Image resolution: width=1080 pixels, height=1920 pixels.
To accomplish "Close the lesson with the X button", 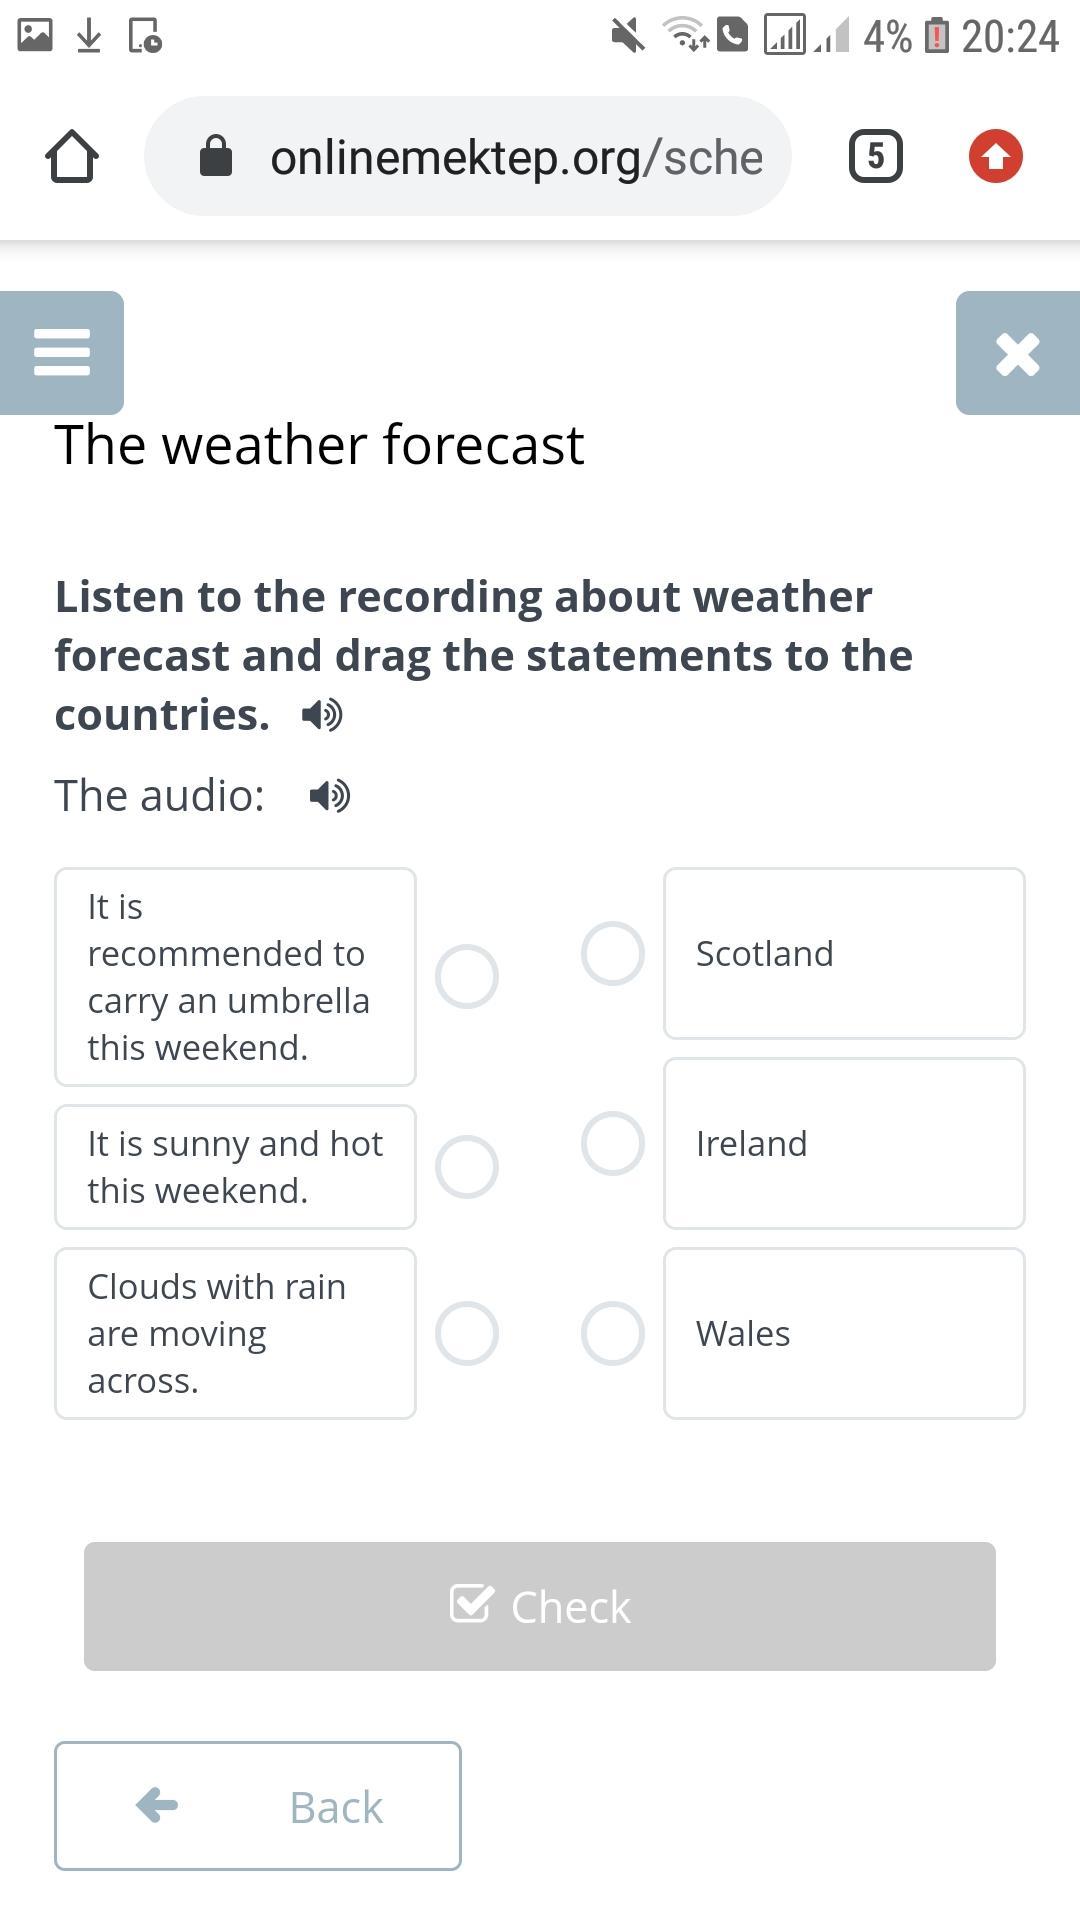I will coord(1018,353).
